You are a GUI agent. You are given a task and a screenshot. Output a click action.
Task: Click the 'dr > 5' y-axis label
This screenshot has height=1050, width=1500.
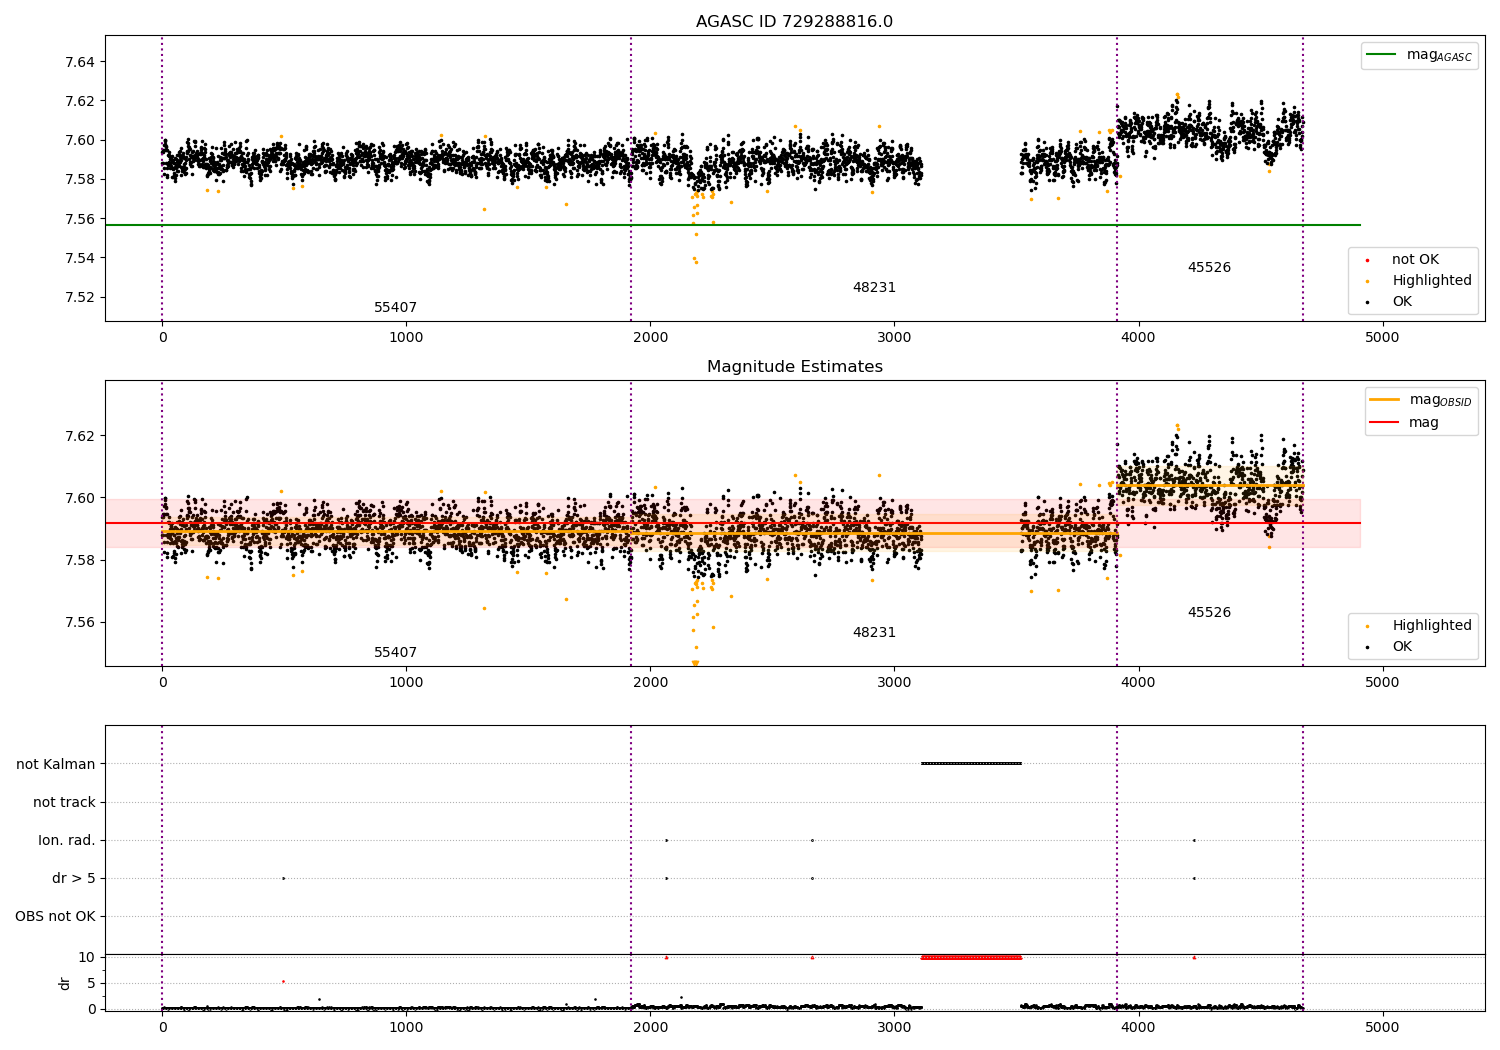[x=74, y=878]
